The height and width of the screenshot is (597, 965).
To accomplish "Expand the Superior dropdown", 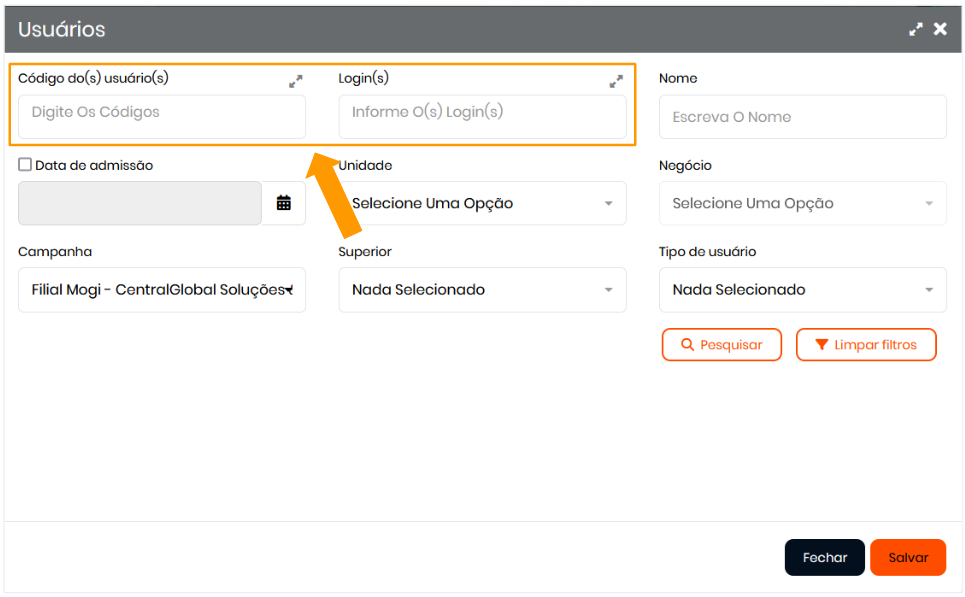I will pos(482,290).
